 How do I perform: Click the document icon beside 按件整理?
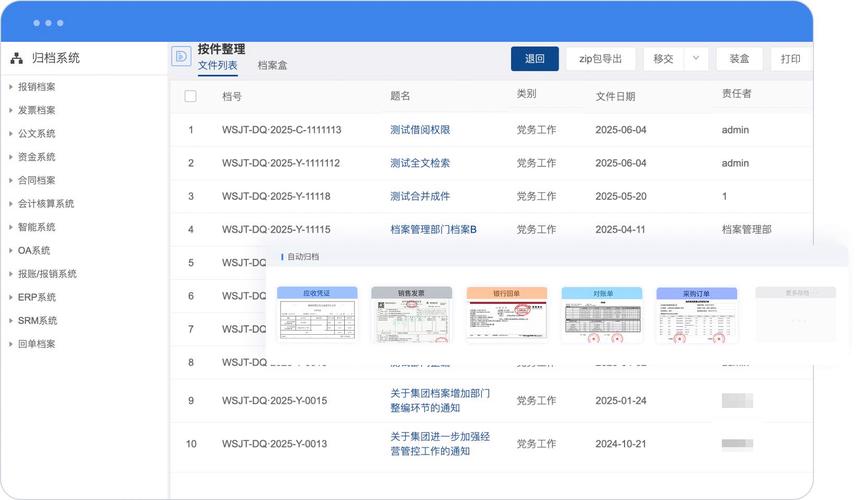tap(181, 56)
